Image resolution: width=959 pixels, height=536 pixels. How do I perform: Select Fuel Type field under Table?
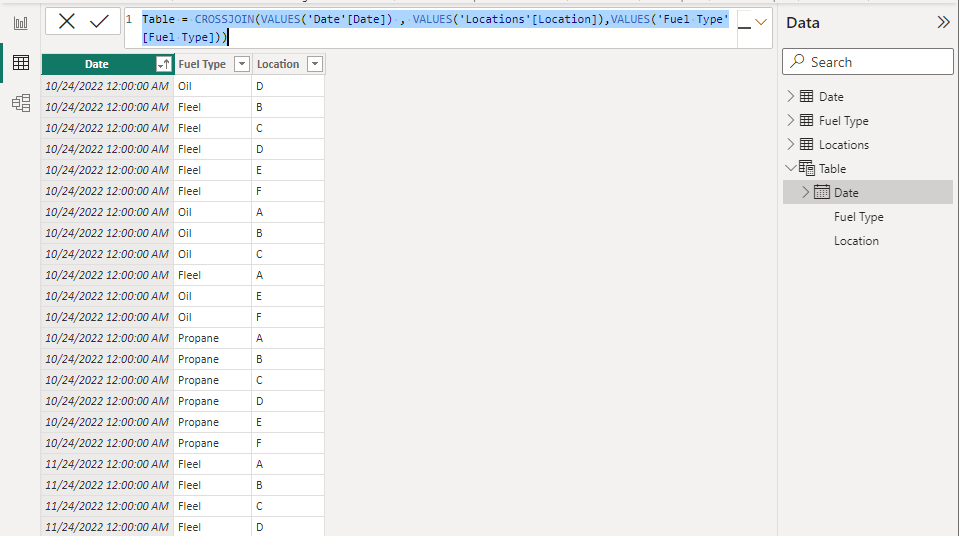click(x=858, y=217)
